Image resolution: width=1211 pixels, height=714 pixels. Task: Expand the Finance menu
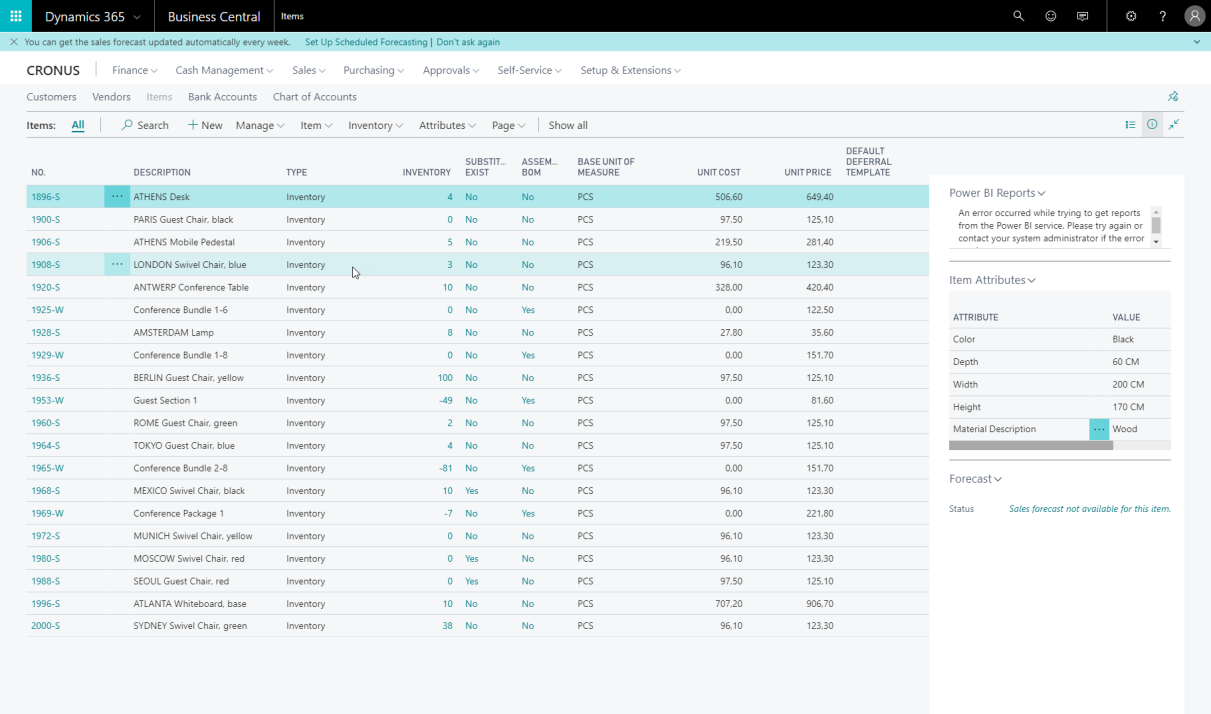tap(135, 70)
